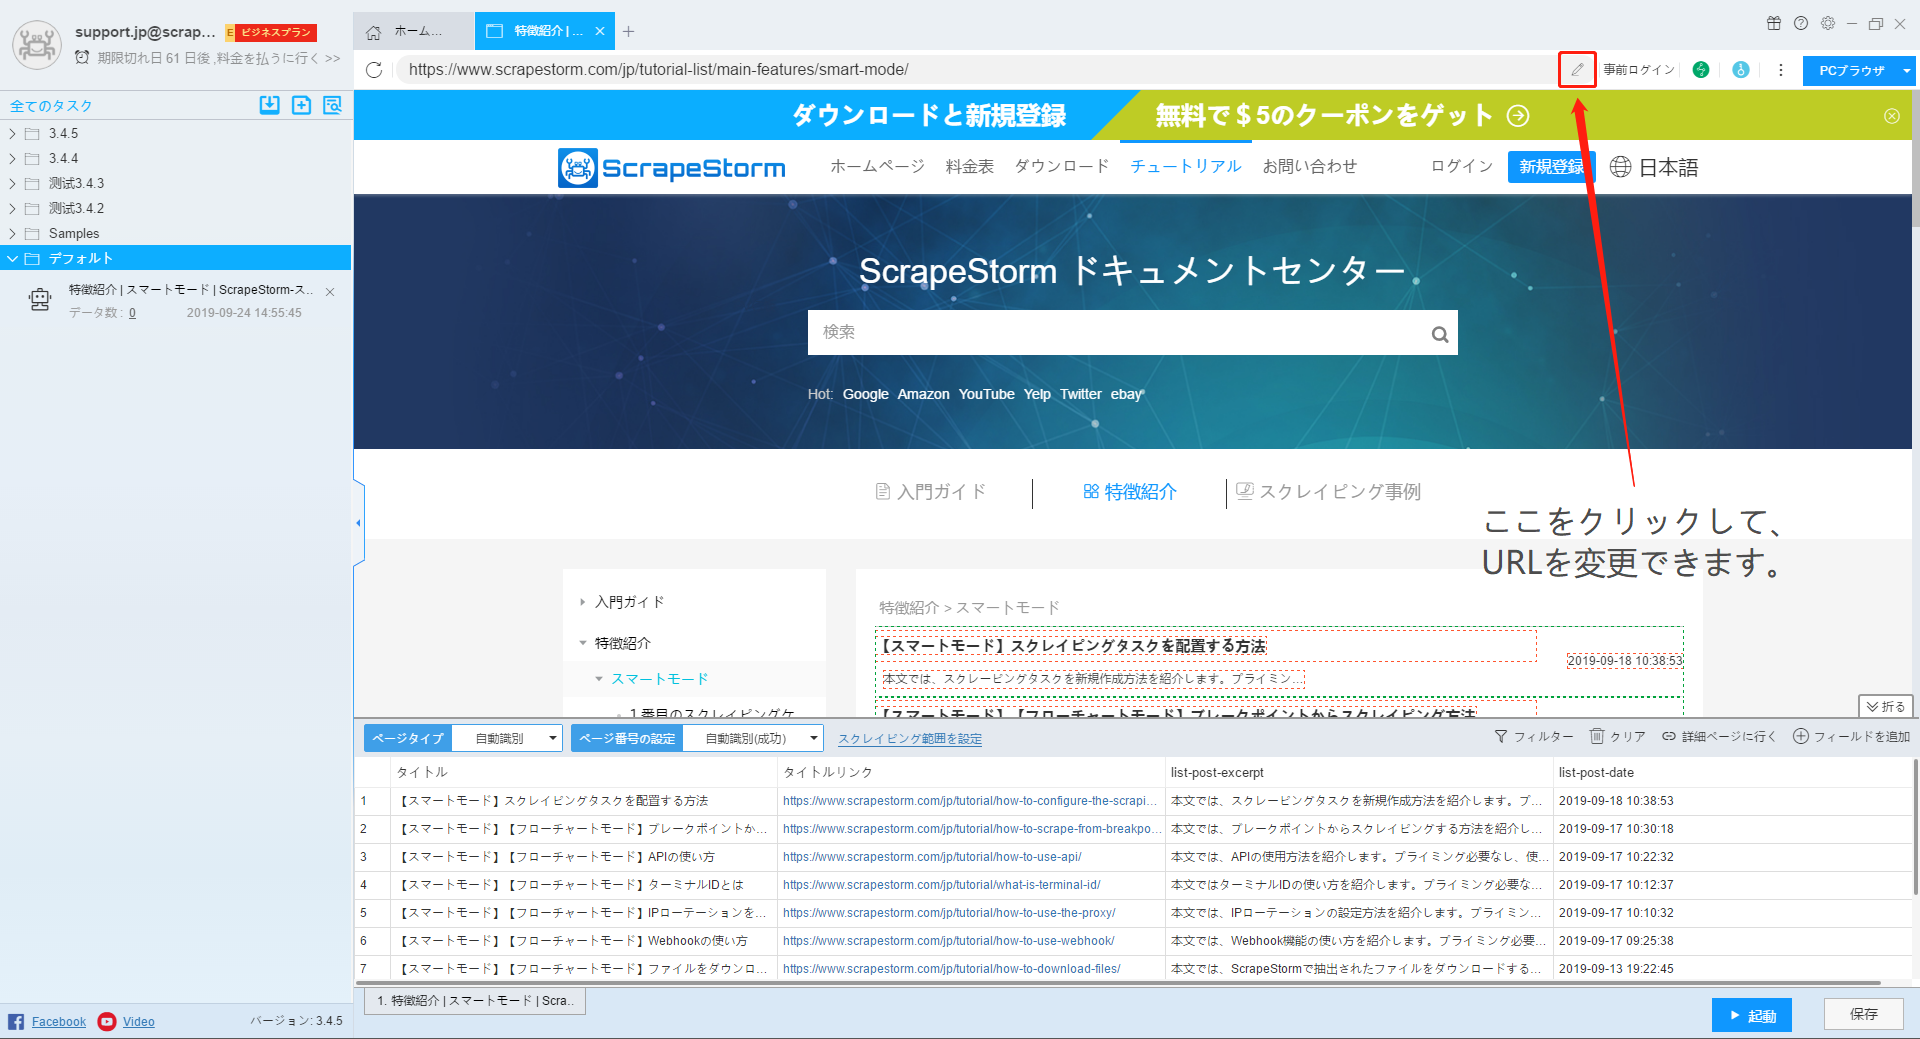Open 料金表 in site navigation

pyautogui.click(x=970, y=166)
